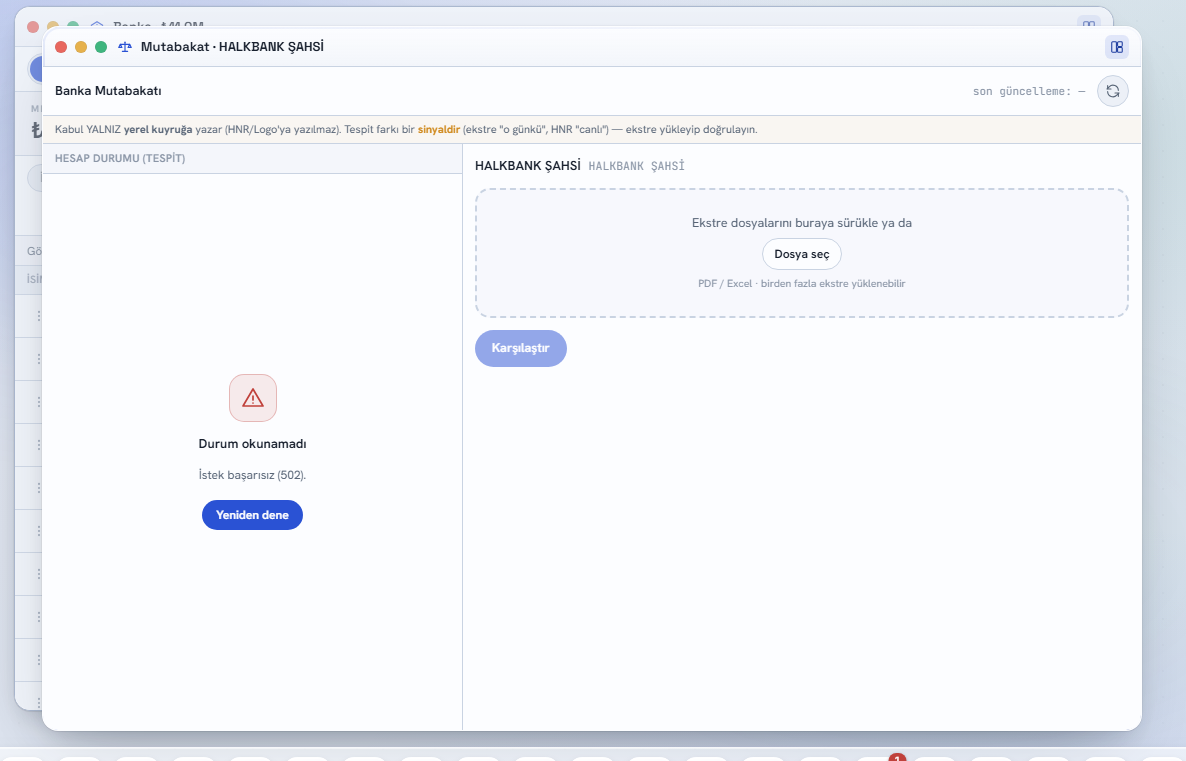Click the orange word "sinyaldir" in the banner
Viewport: 1186px width, 761px height.
(x=439, y=129)
